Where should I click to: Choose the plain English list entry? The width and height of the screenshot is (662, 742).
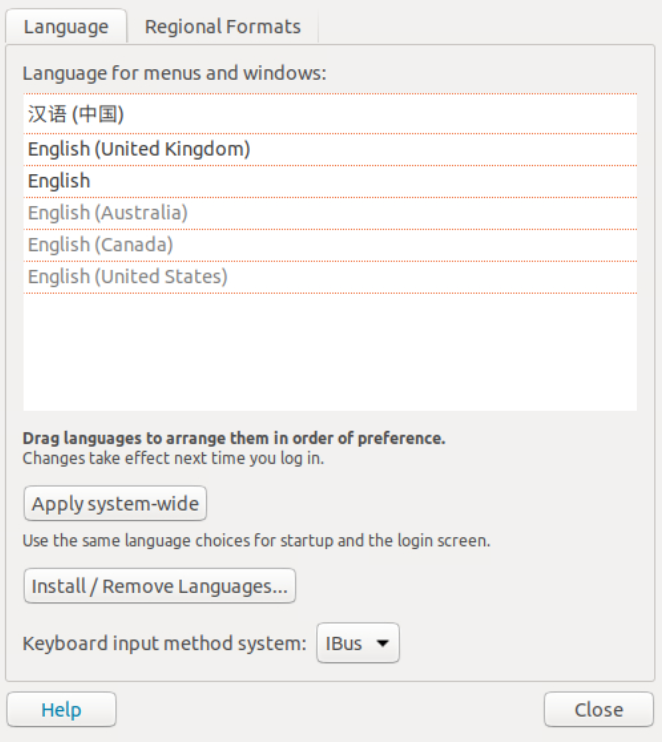pyautogui.click(x=59, y=181)
